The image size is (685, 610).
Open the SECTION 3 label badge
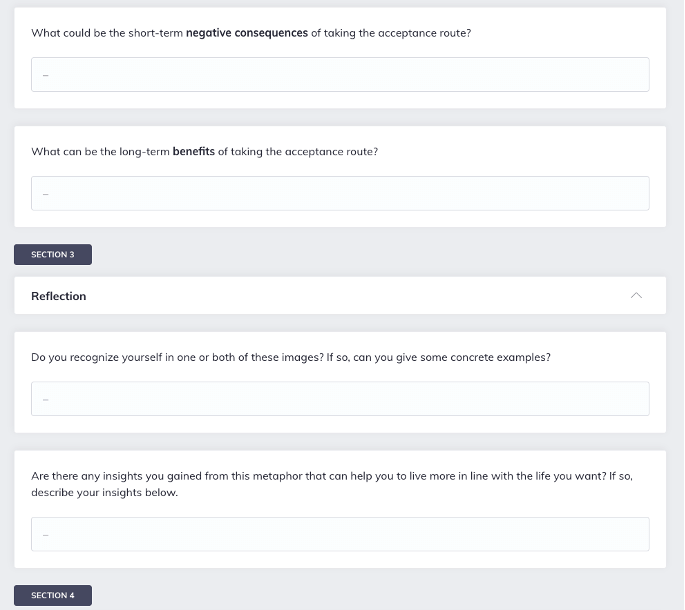point(53,254)
